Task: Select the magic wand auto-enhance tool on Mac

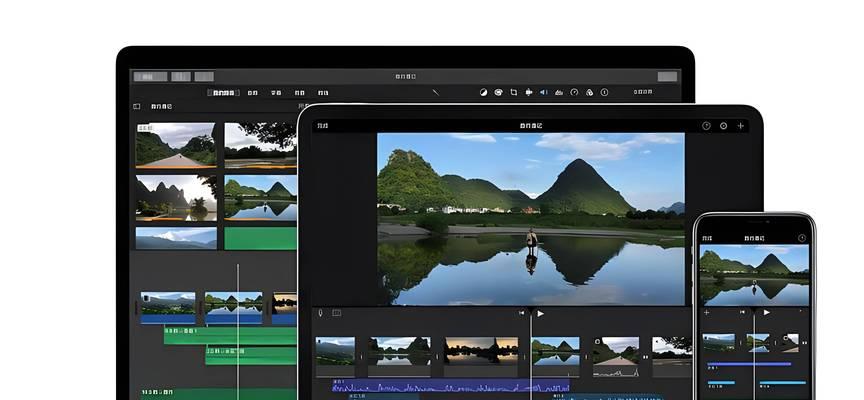Action: (435, 93)
